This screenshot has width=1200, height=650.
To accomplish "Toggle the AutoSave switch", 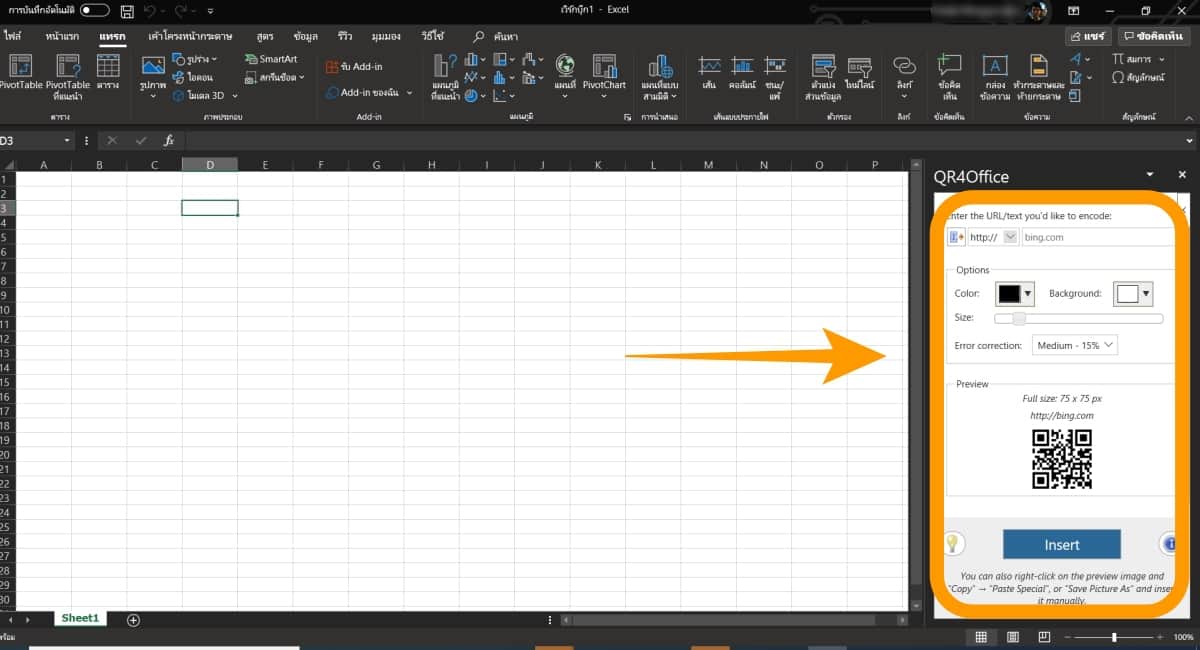I will [95, 10].
